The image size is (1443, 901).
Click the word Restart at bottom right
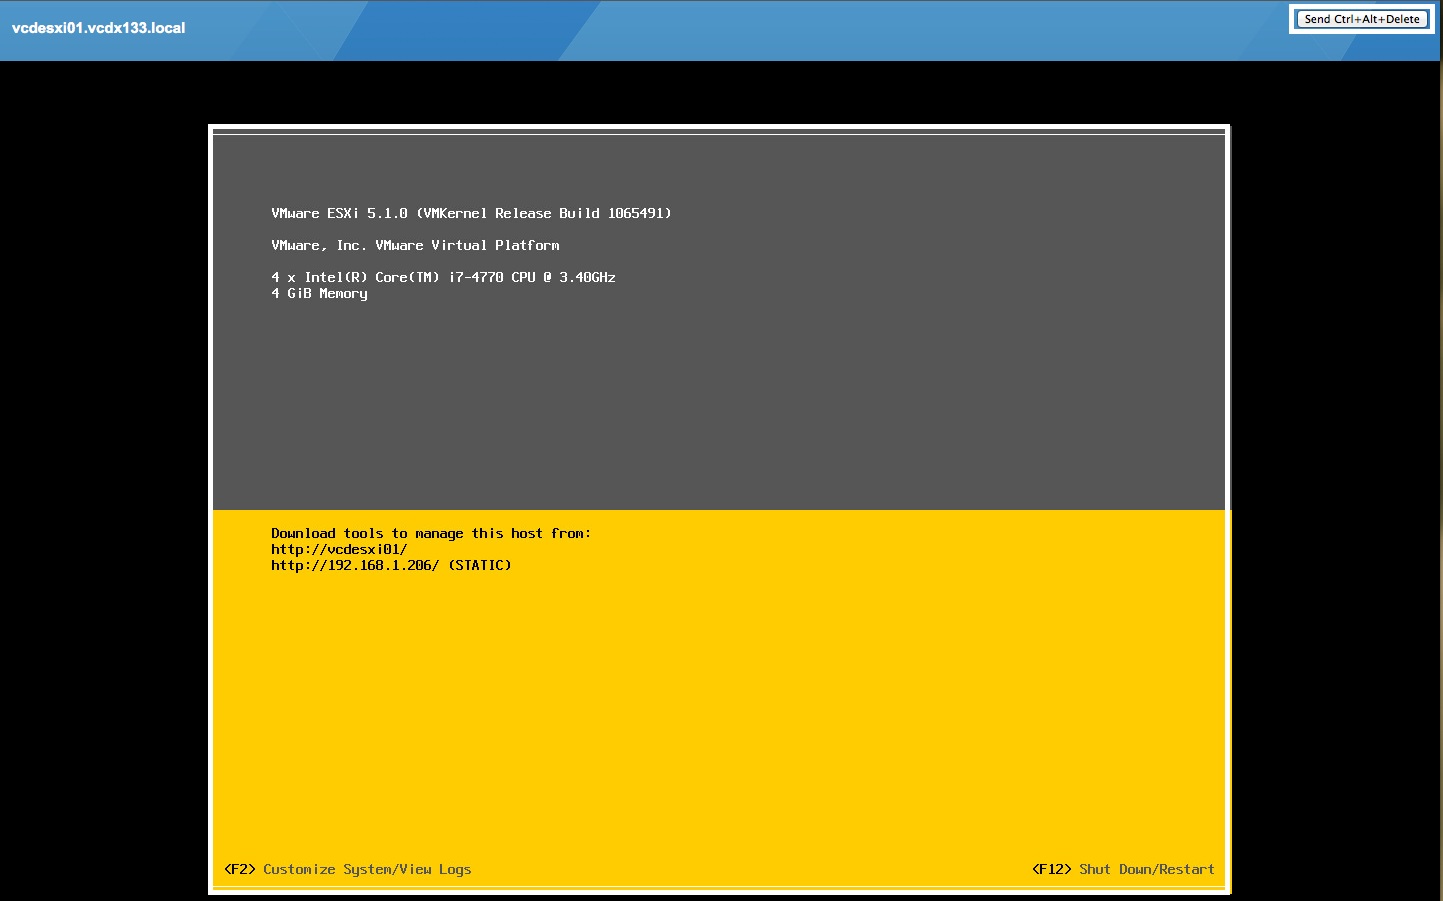pos(1187,869)
